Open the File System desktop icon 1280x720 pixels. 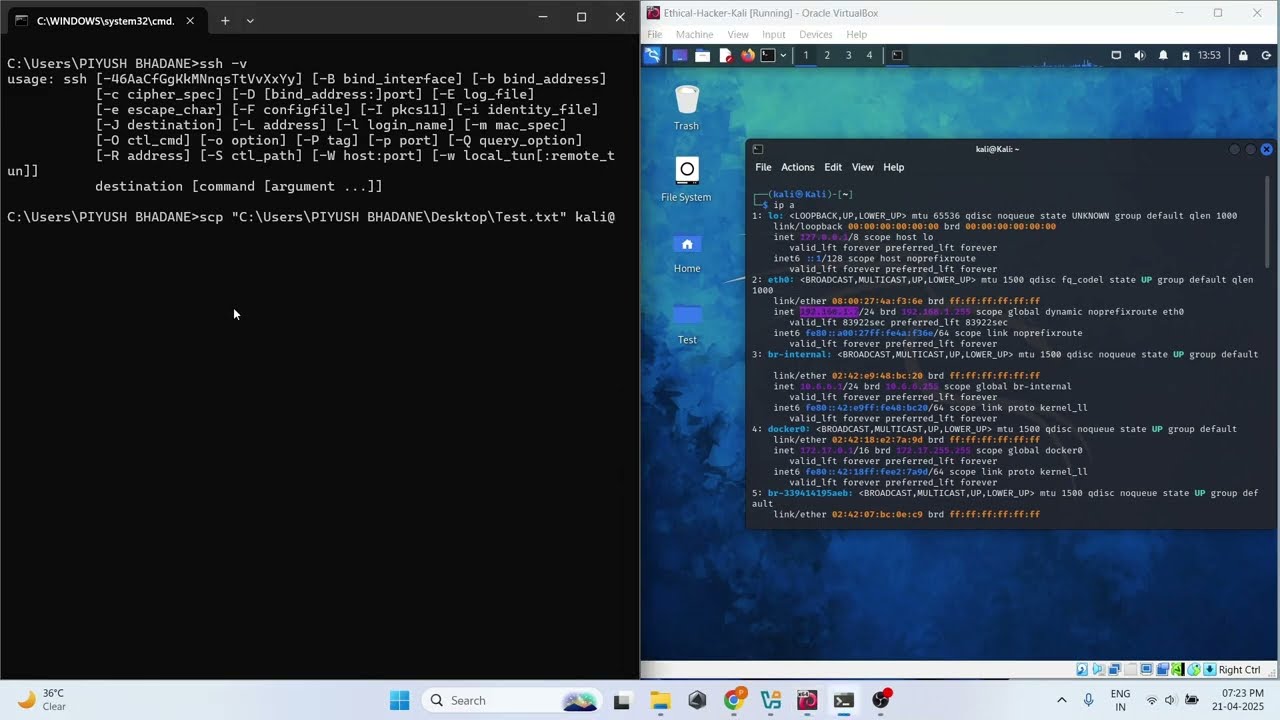click(686, 180)
